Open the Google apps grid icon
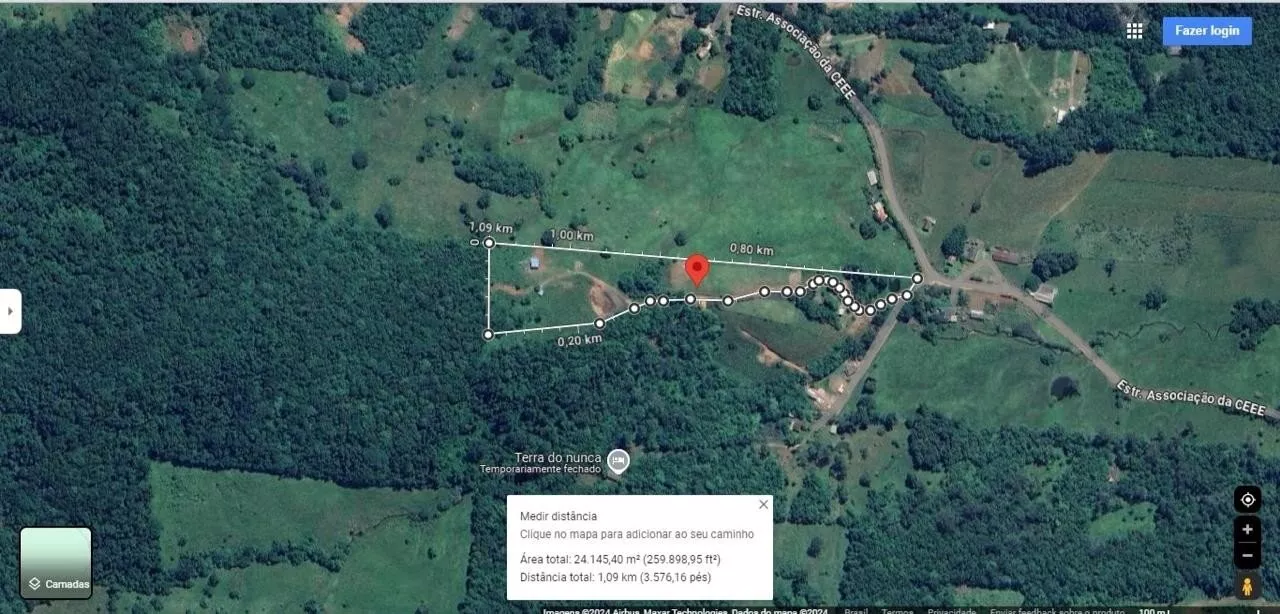Screen dimensions: 1280x614 pyautogui.click(x=1134, y=31)
